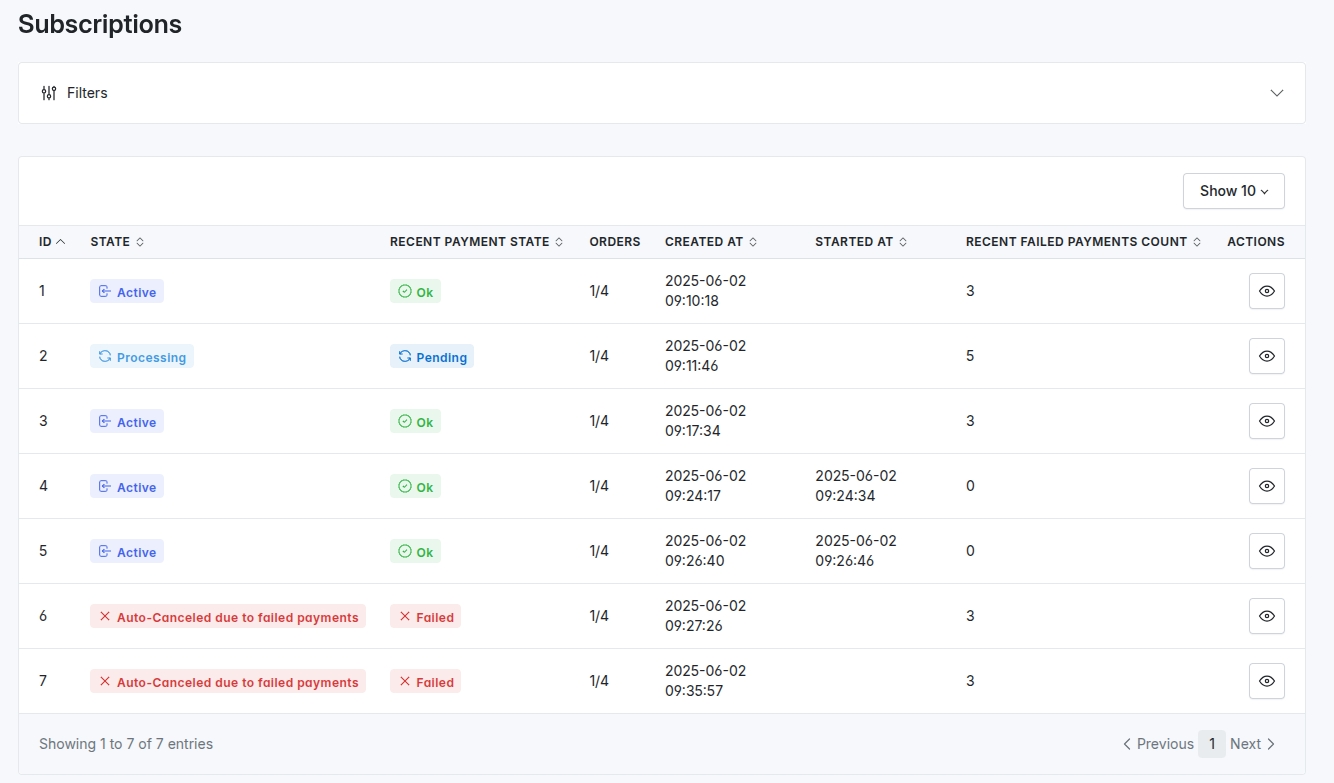Sort by State column header
The width and height of the screenshot is (1334, 783).
coord(117,242)
